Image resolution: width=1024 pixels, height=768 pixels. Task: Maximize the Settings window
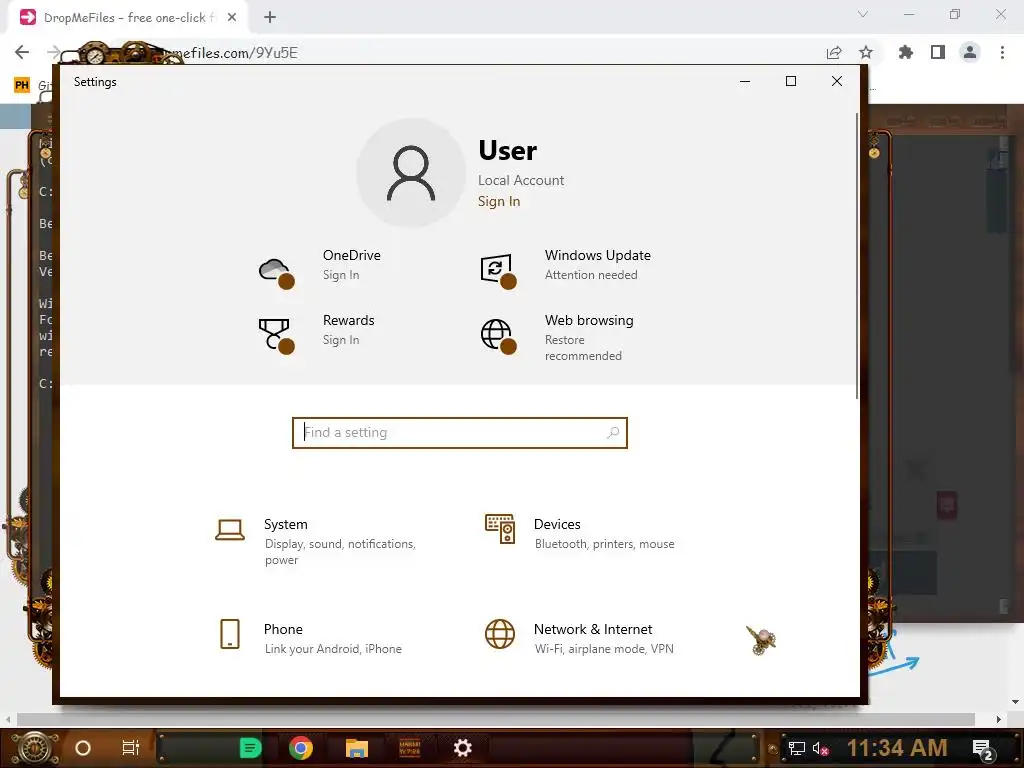coord(791,81)
